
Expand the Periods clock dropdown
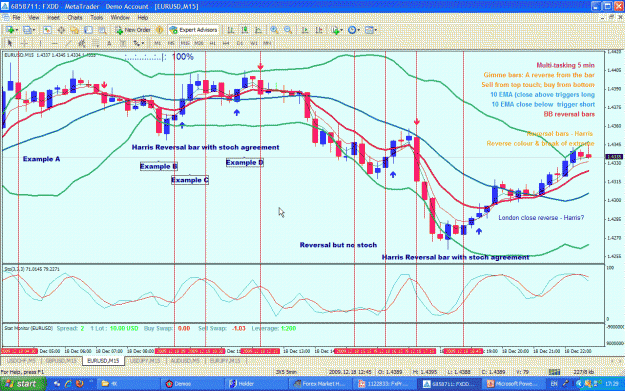(358, 30)
